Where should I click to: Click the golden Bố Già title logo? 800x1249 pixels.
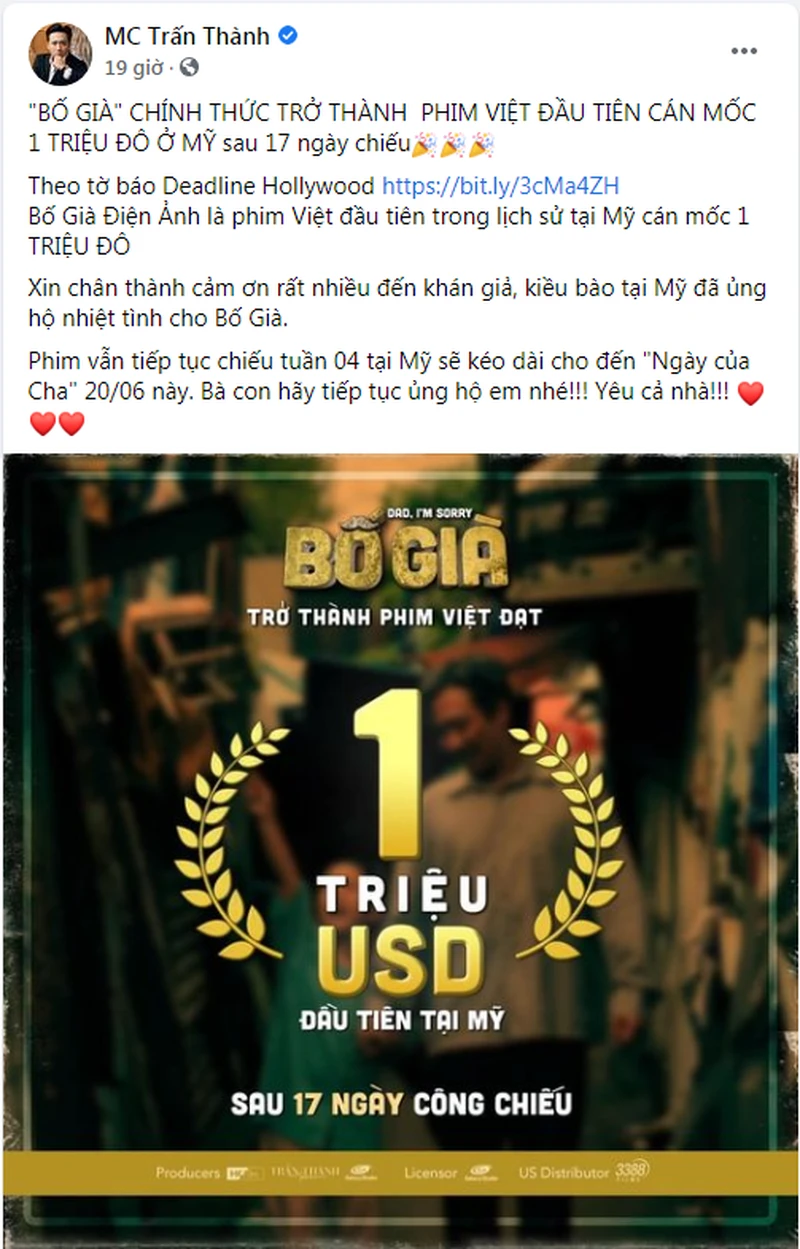click(x=394, y=555)
